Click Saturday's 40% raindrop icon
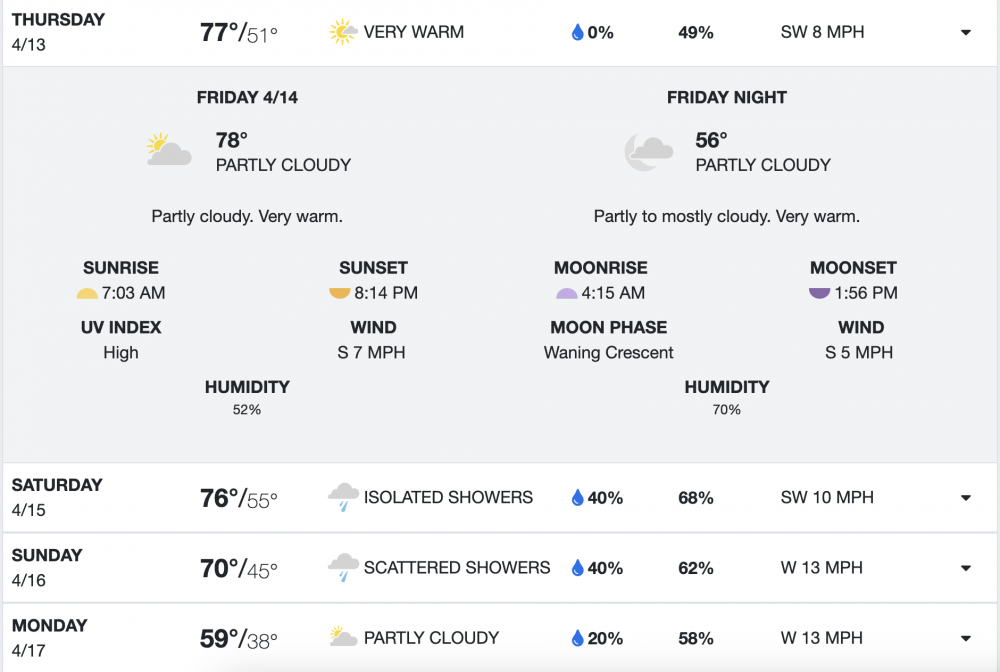The width and height of the screenshot is (1000, 672). point(577,498)
